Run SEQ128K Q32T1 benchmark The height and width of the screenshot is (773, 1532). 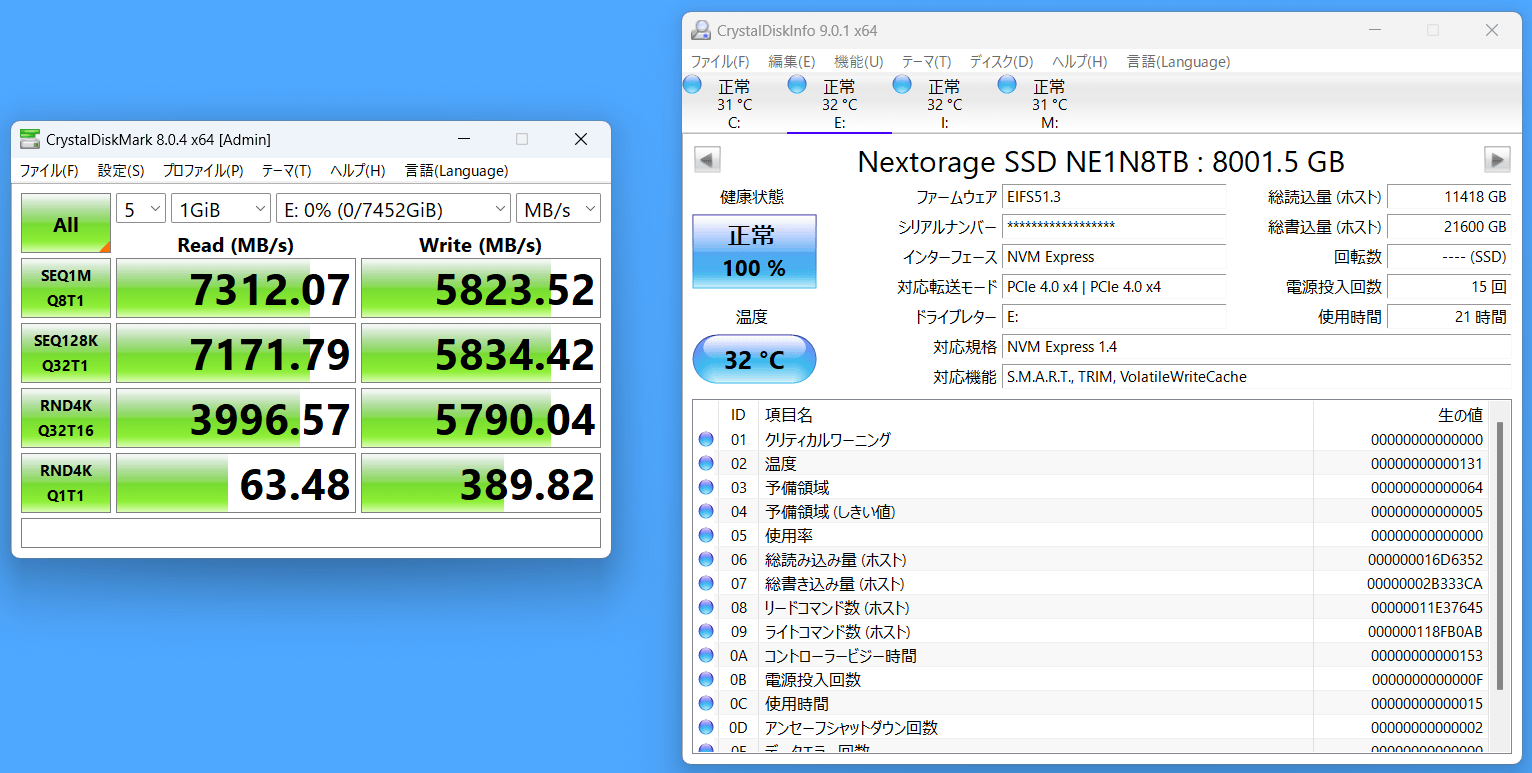tap(66, 353)
